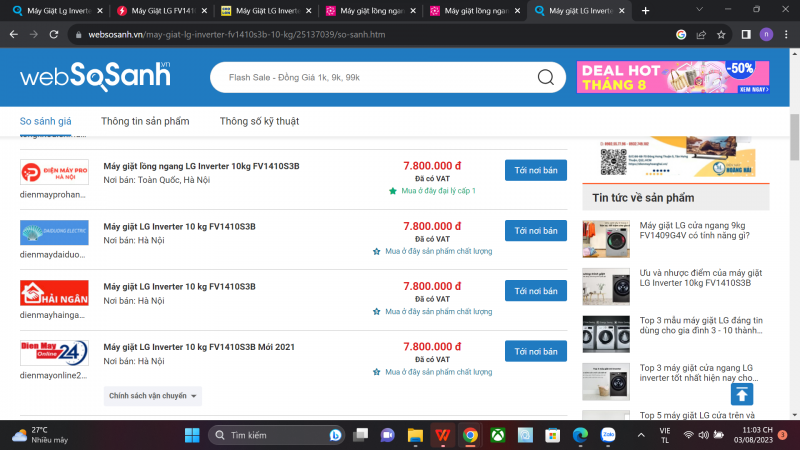Switch to Máy Giặt LG FV141 browser tab

[161, 11]
